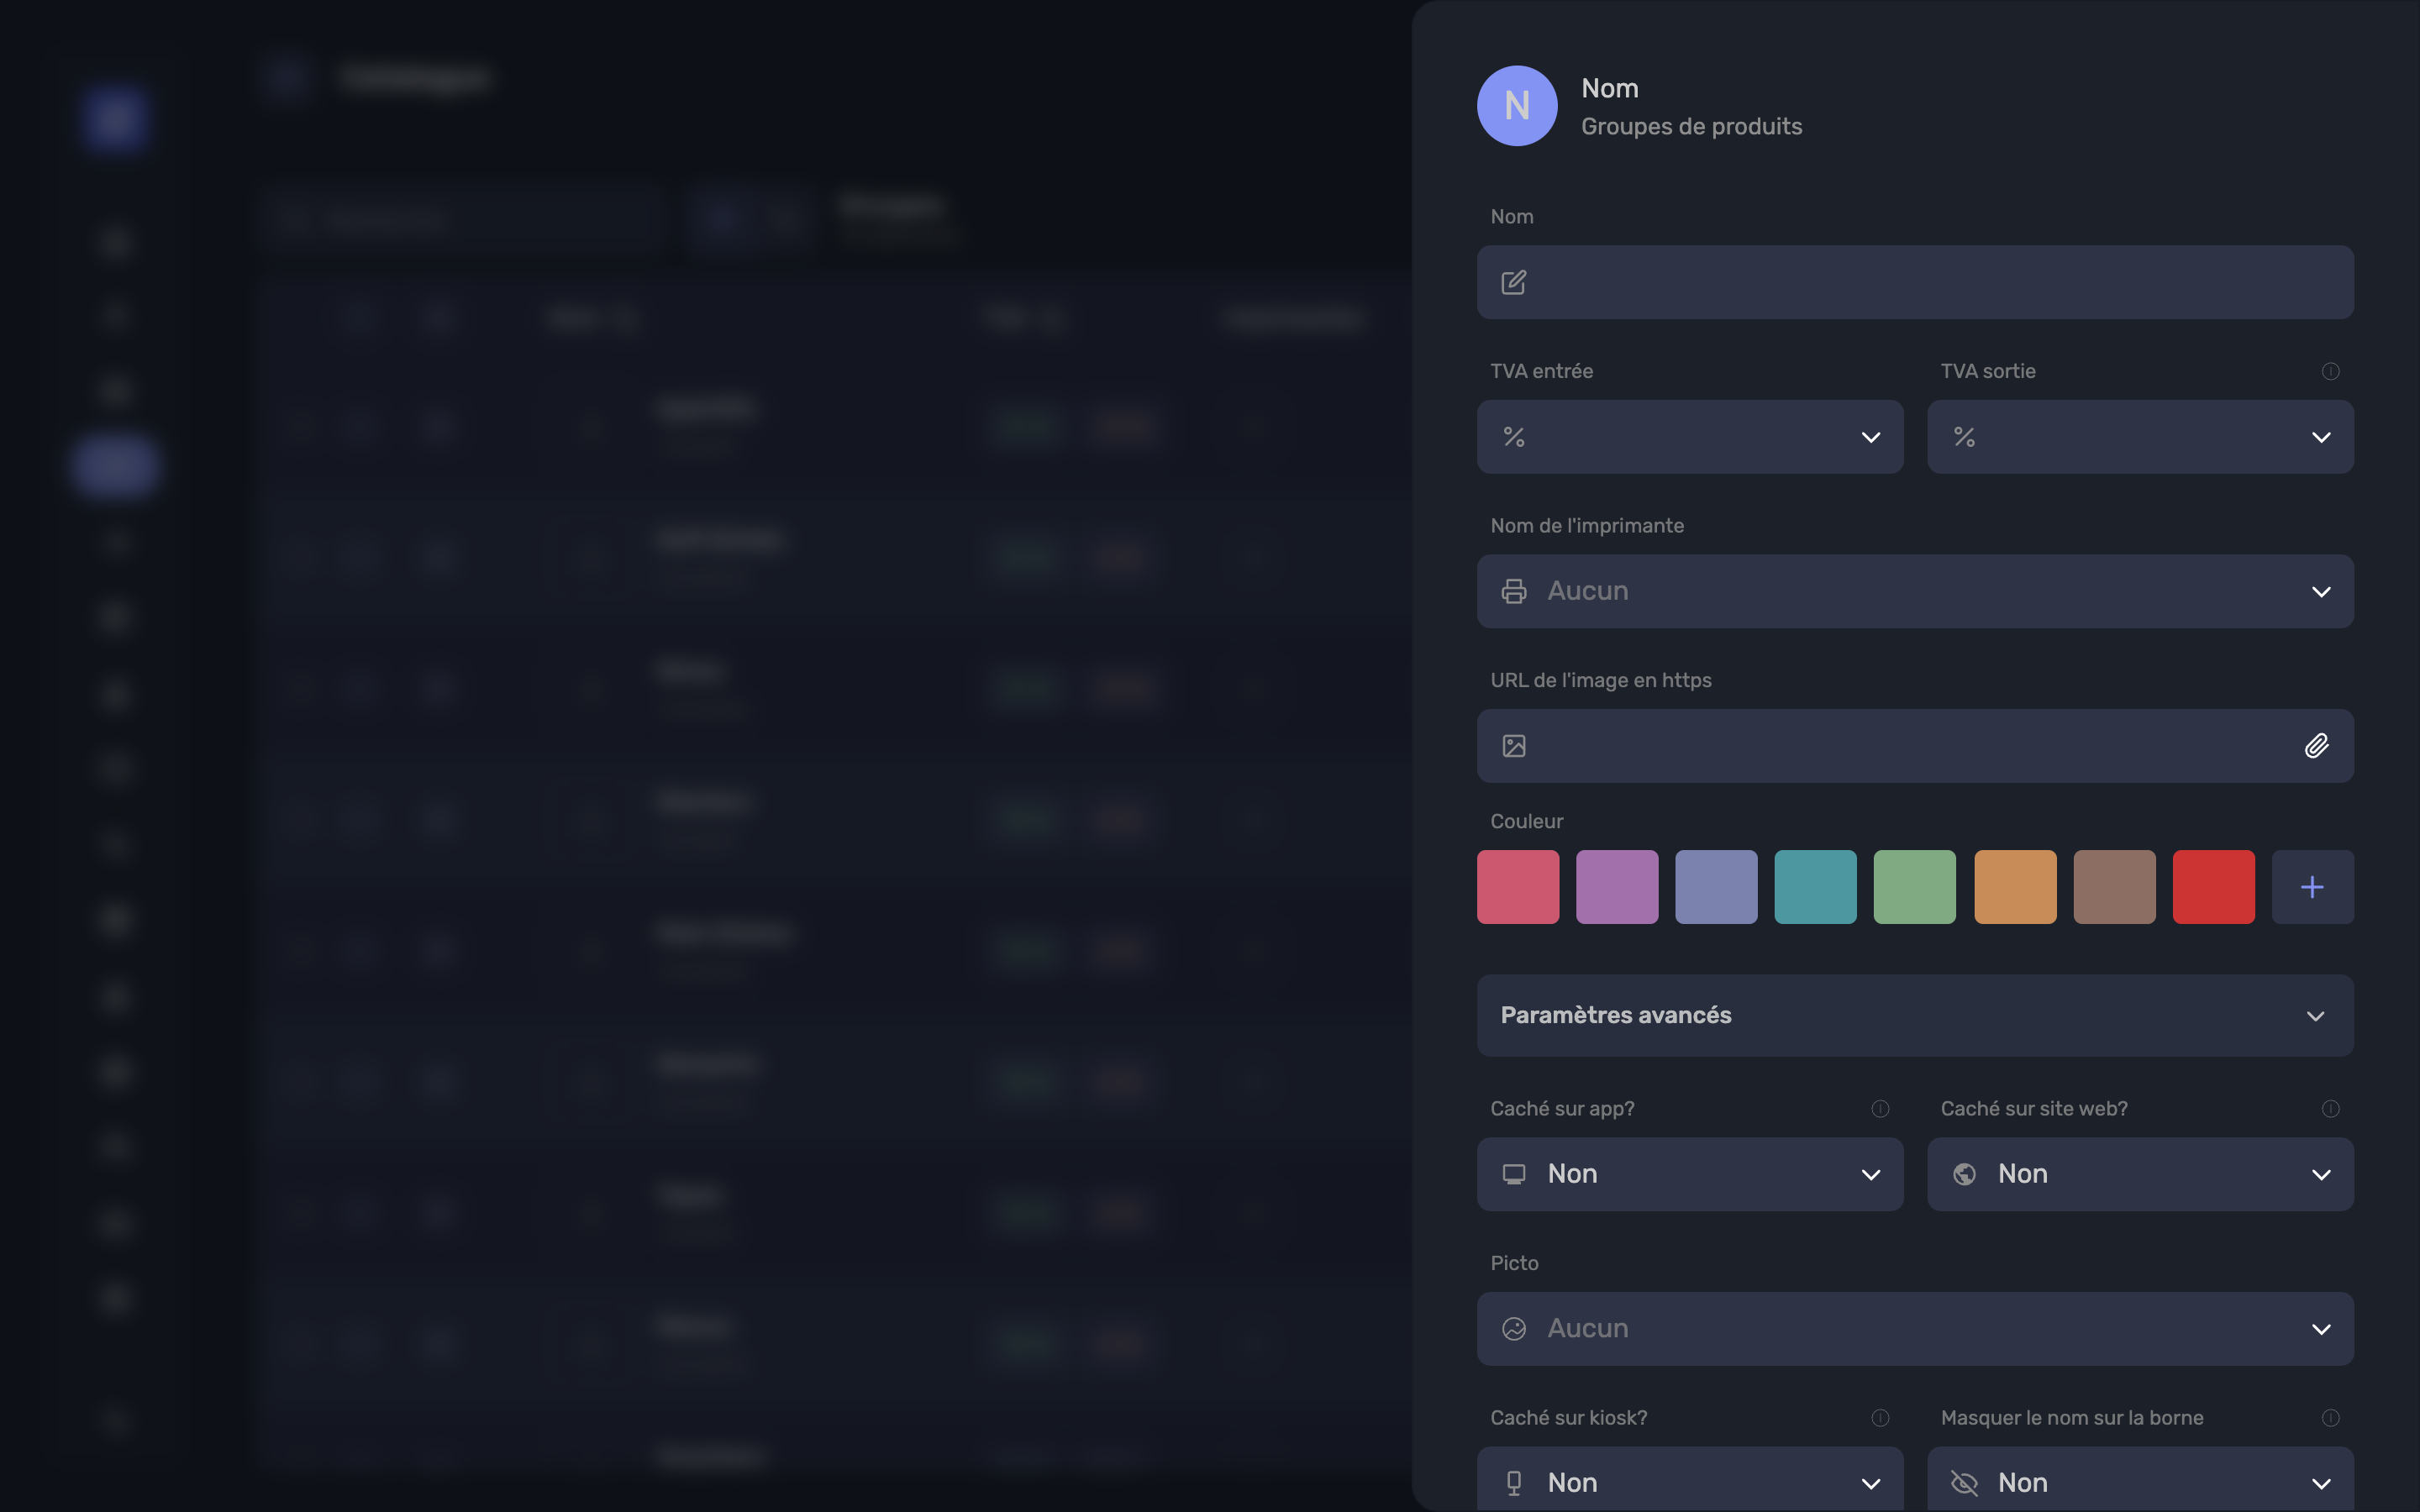Click the URL de l'image input field
This screenshot has height=1512, width=2420.
[x=1915, y=746]
